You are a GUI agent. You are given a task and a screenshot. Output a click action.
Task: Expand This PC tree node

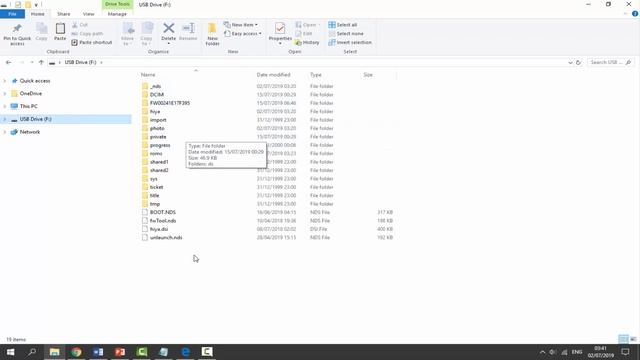5,106
